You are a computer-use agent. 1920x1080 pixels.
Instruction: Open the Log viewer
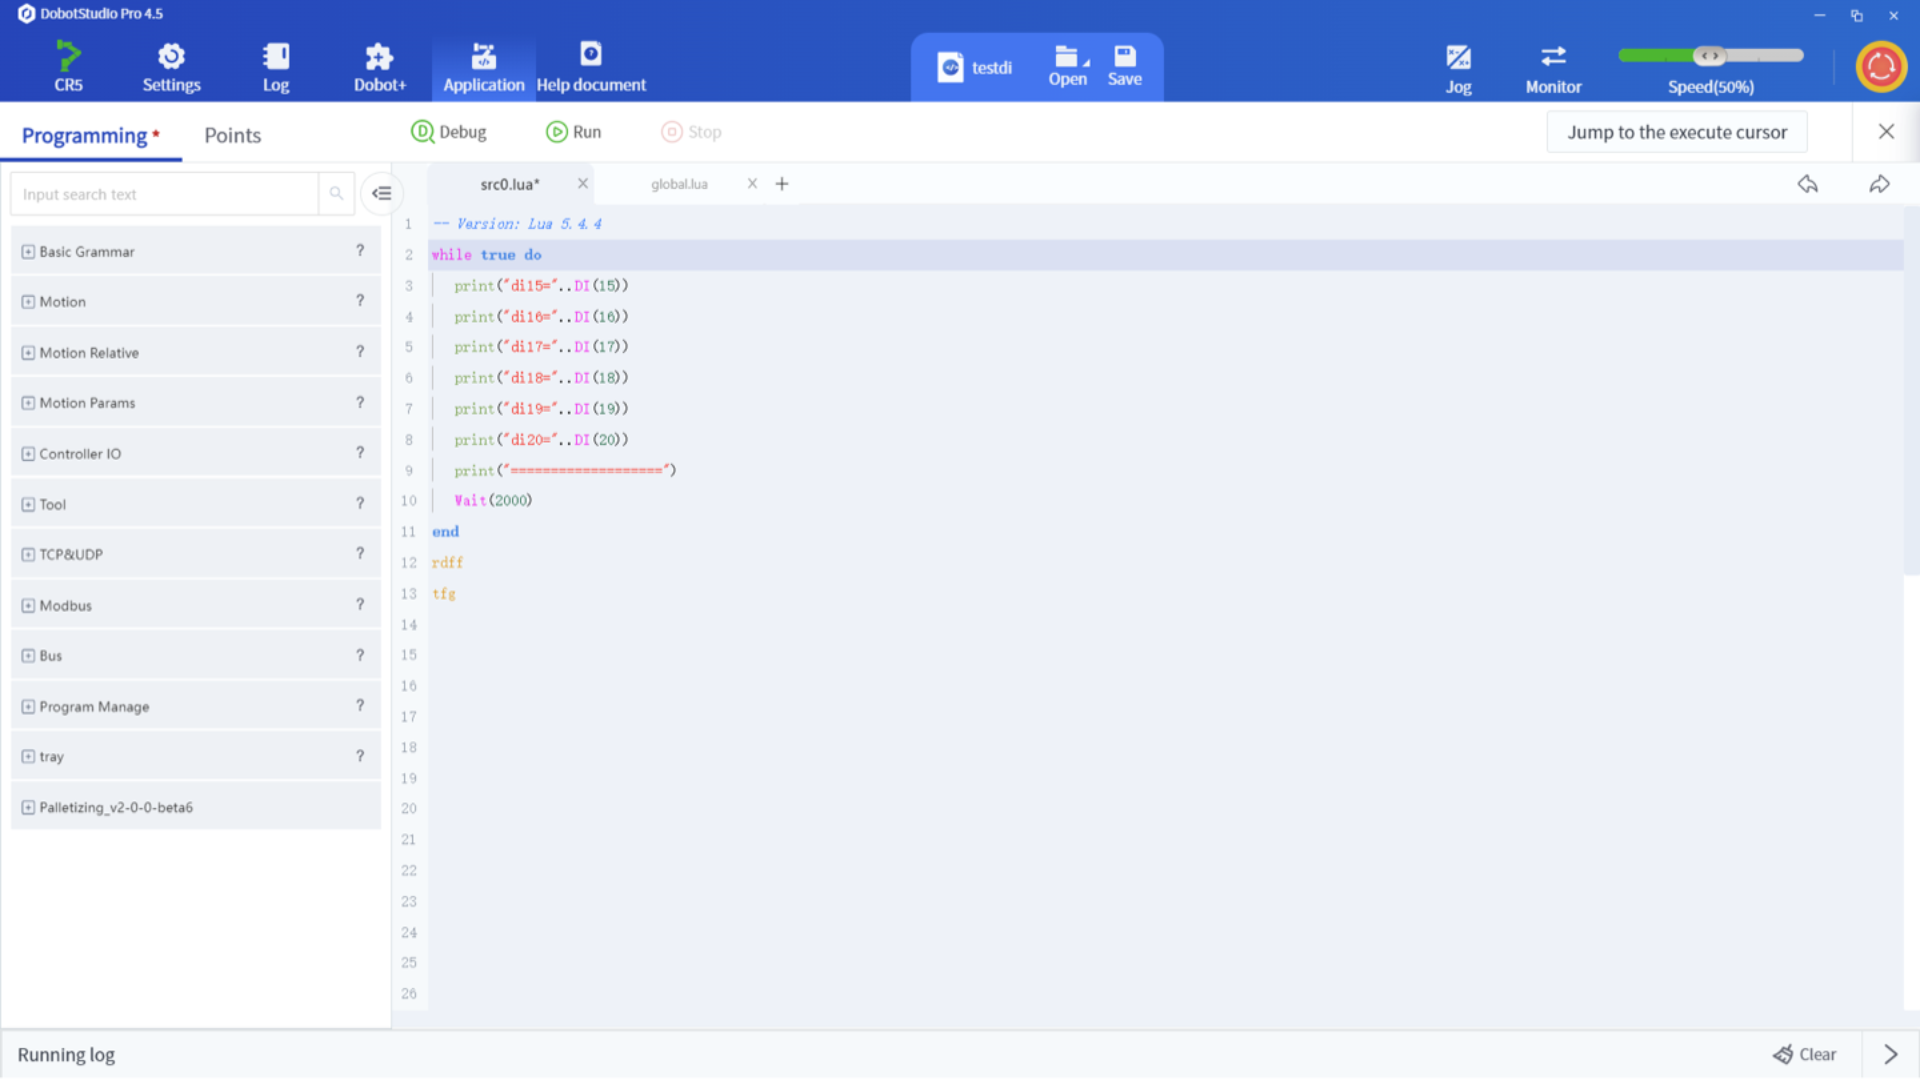pos(276,66)
